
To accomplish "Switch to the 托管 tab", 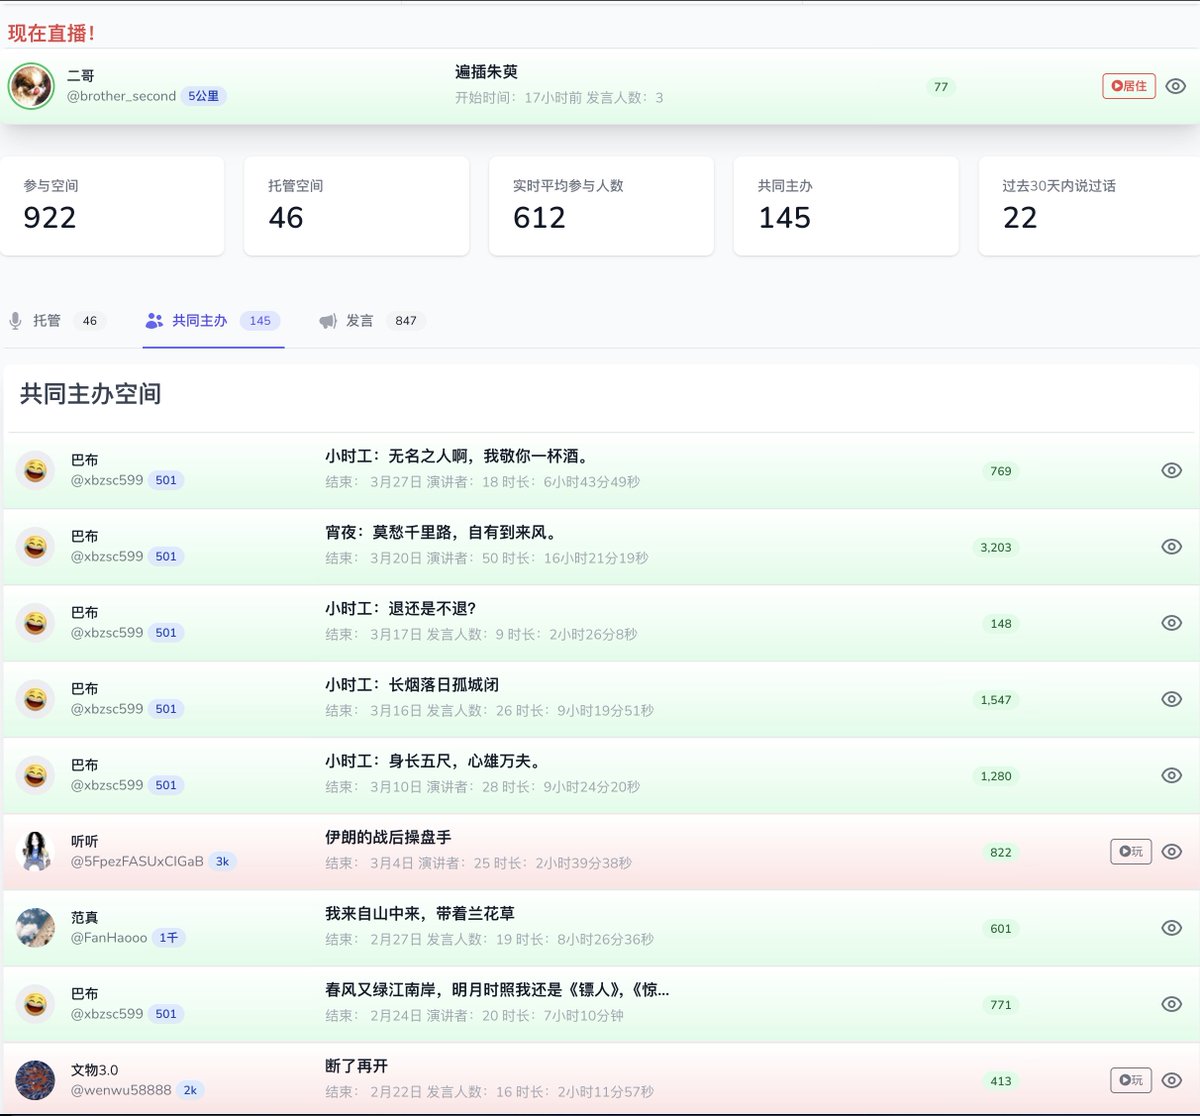I will (x=57, y=321).
